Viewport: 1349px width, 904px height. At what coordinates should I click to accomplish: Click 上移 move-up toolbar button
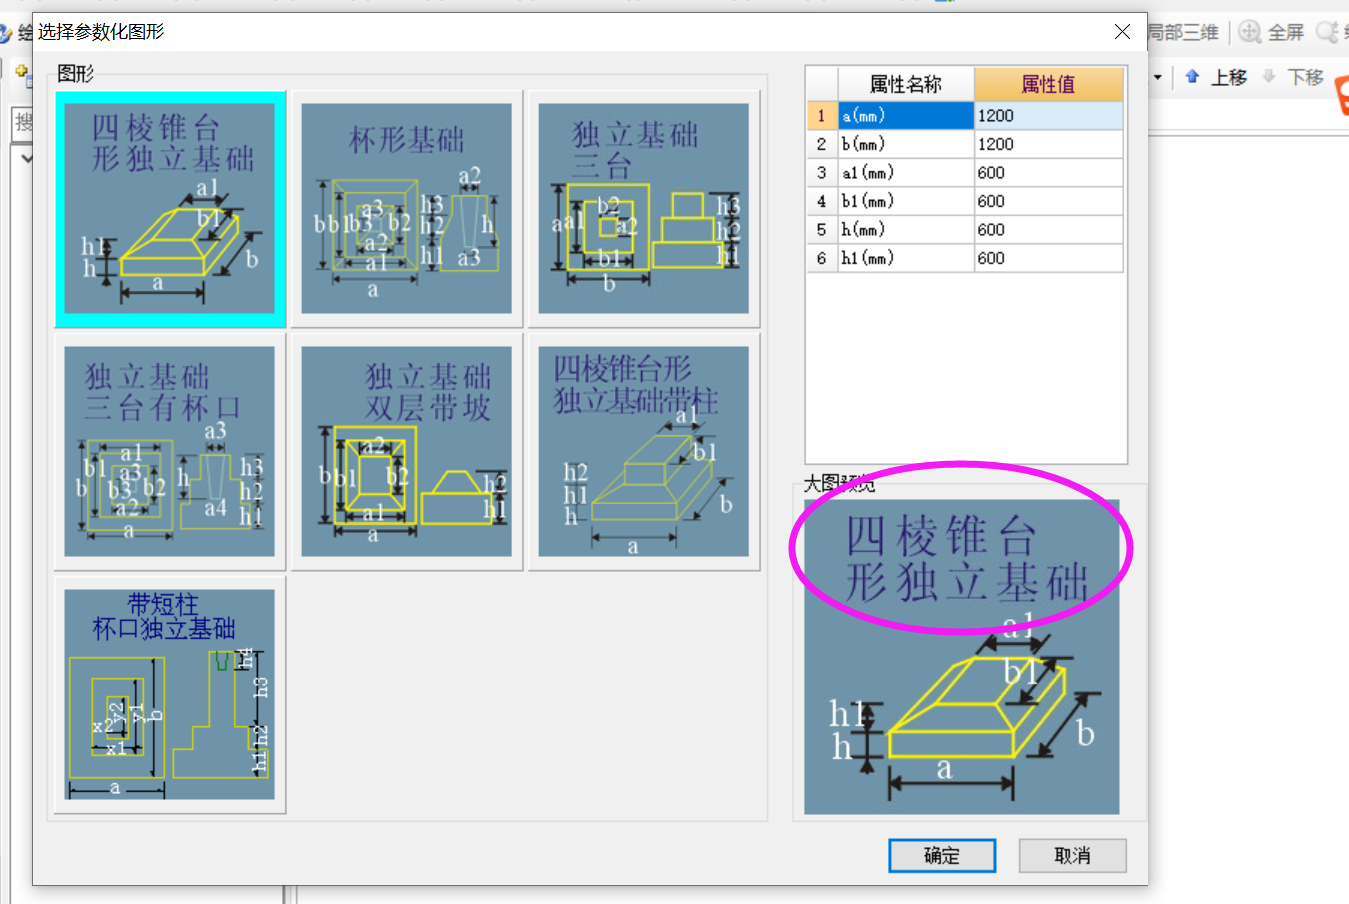[1216, 77]
